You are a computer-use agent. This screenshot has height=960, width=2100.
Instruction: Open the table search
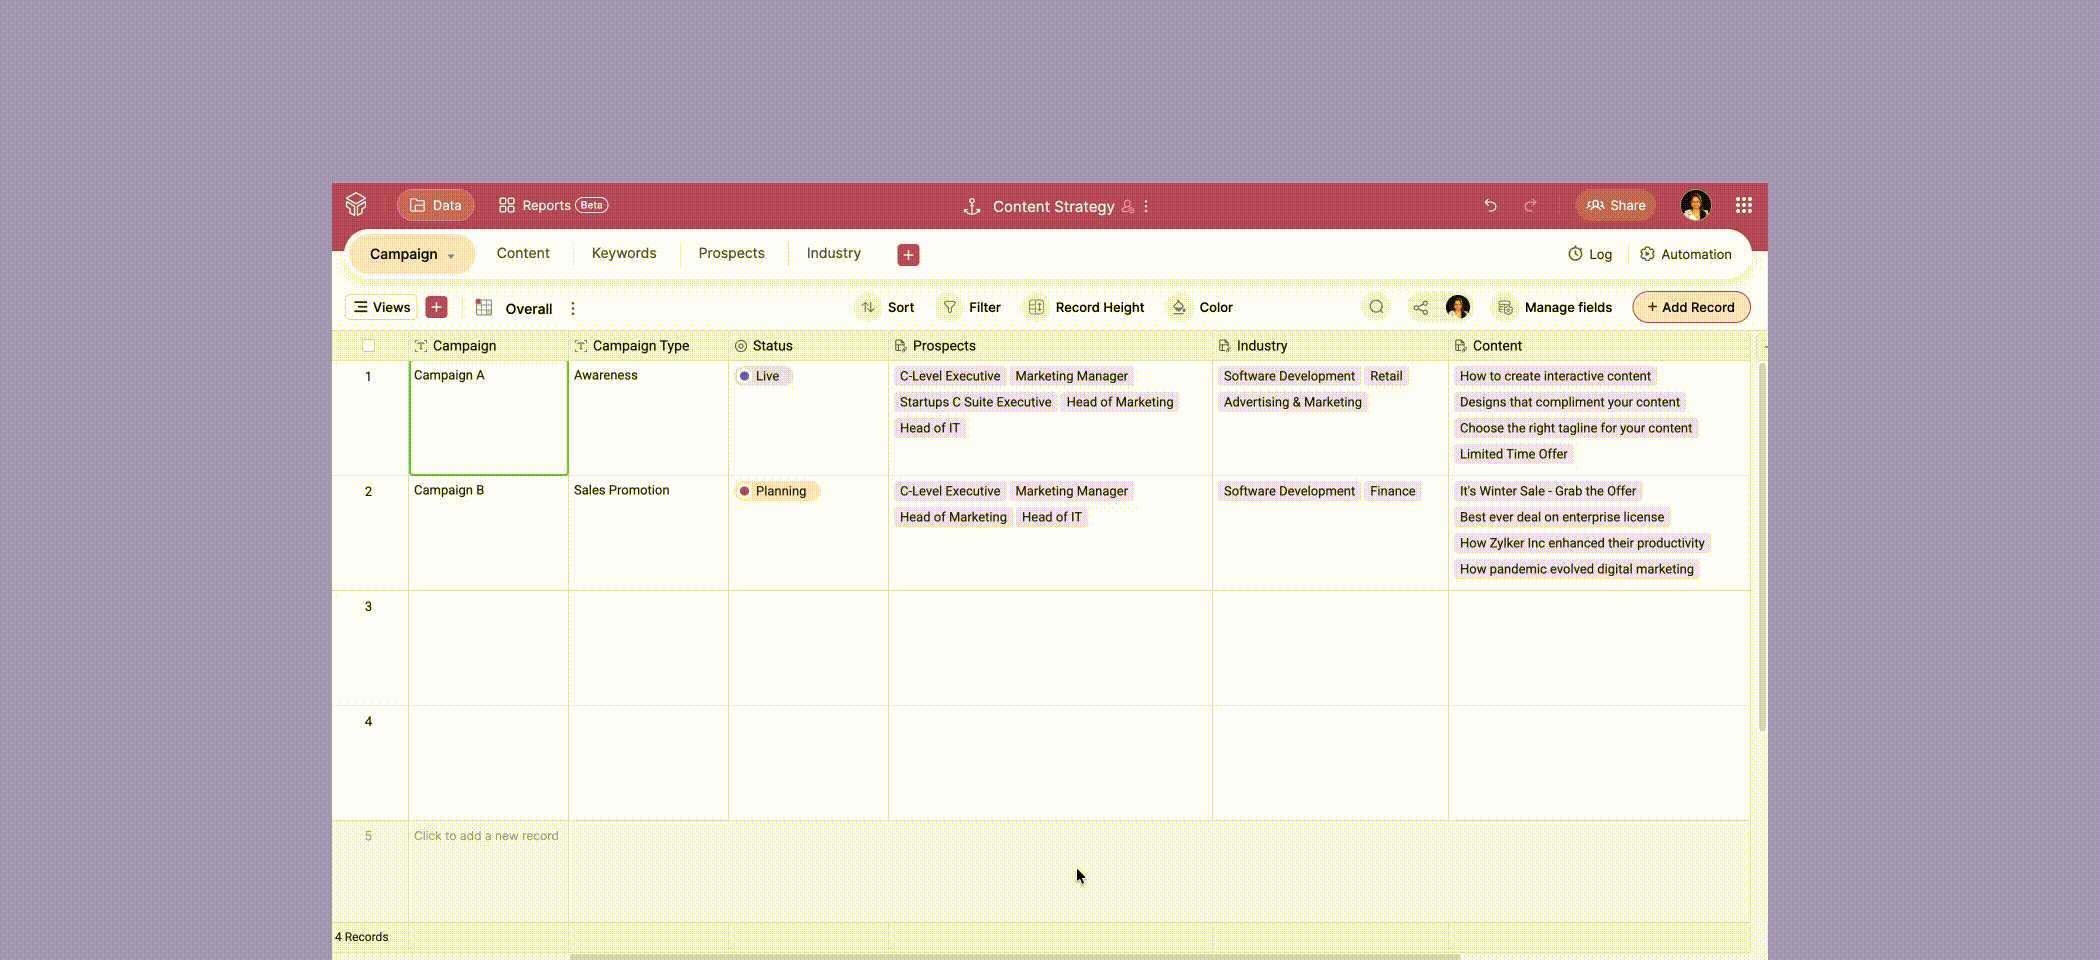pos(1376,307)
